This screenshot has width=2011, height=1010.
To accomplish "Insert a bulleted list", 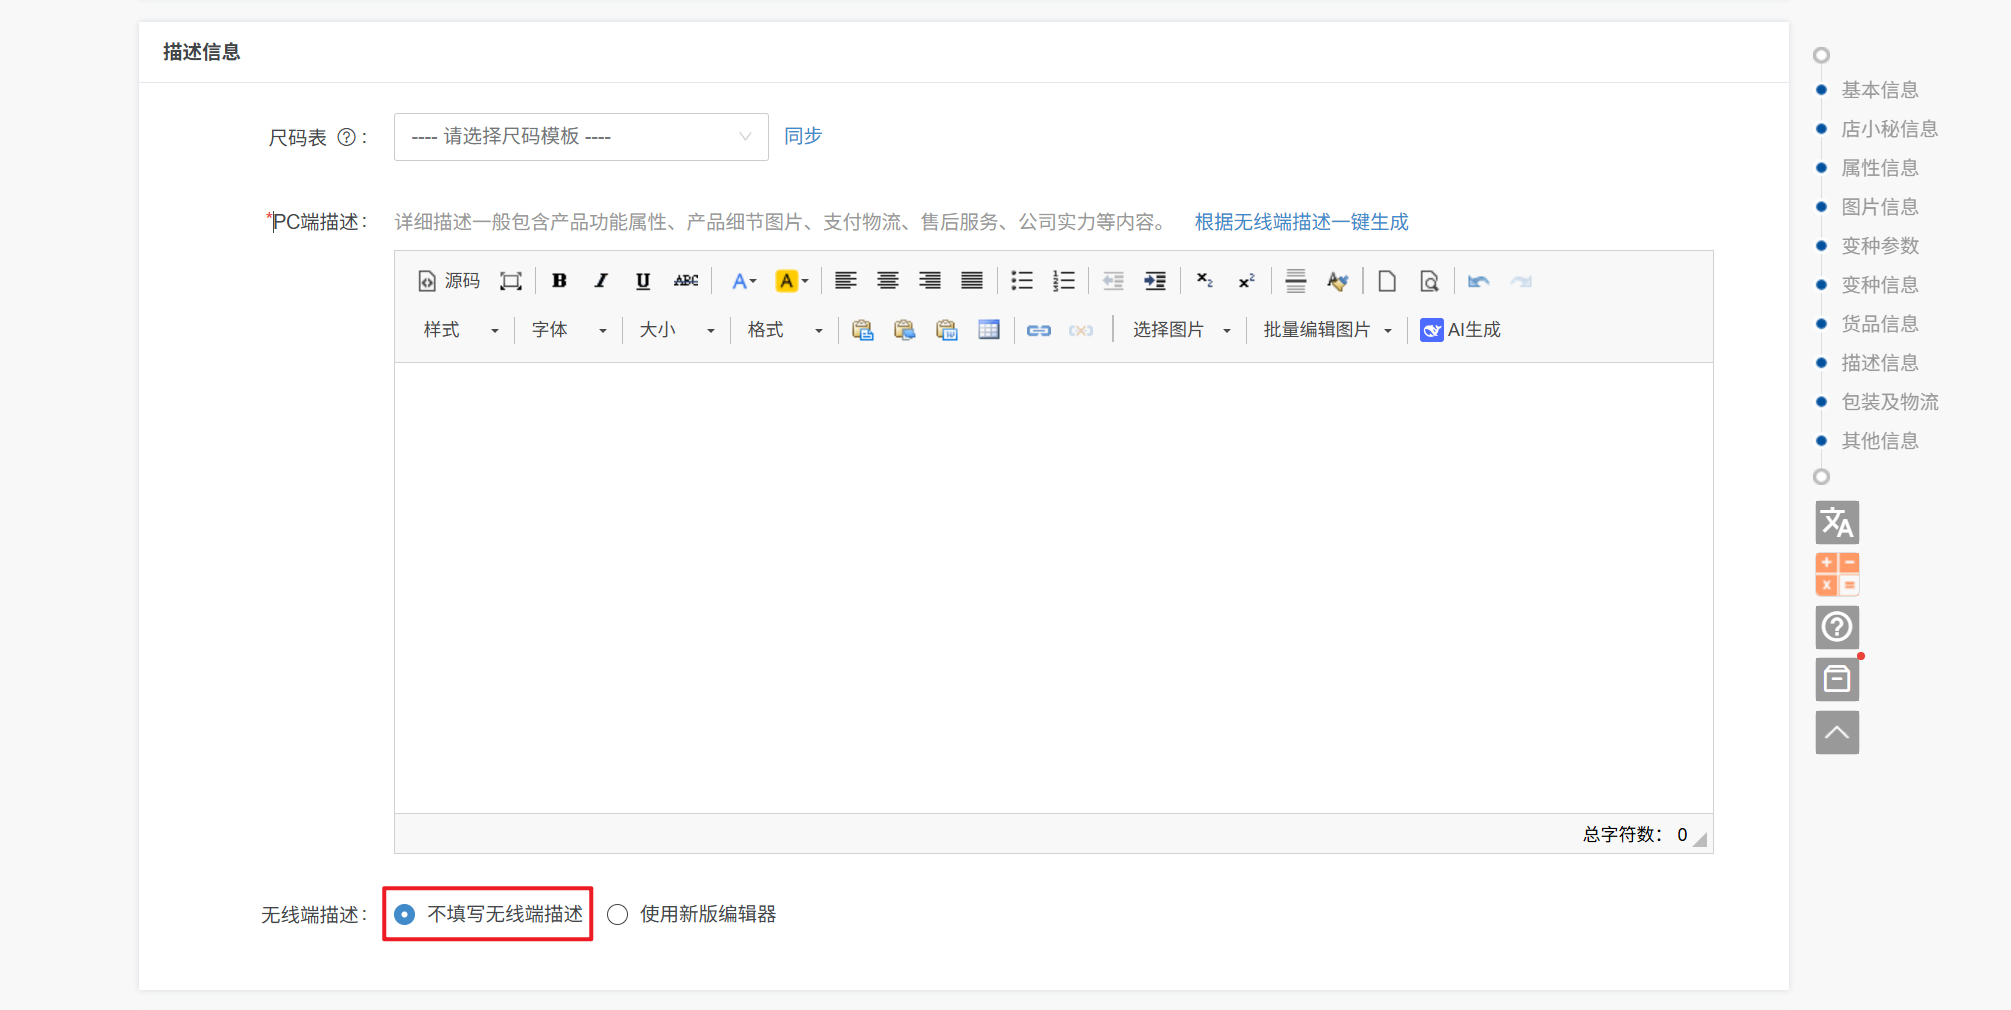I will (x=1021, y=281).
